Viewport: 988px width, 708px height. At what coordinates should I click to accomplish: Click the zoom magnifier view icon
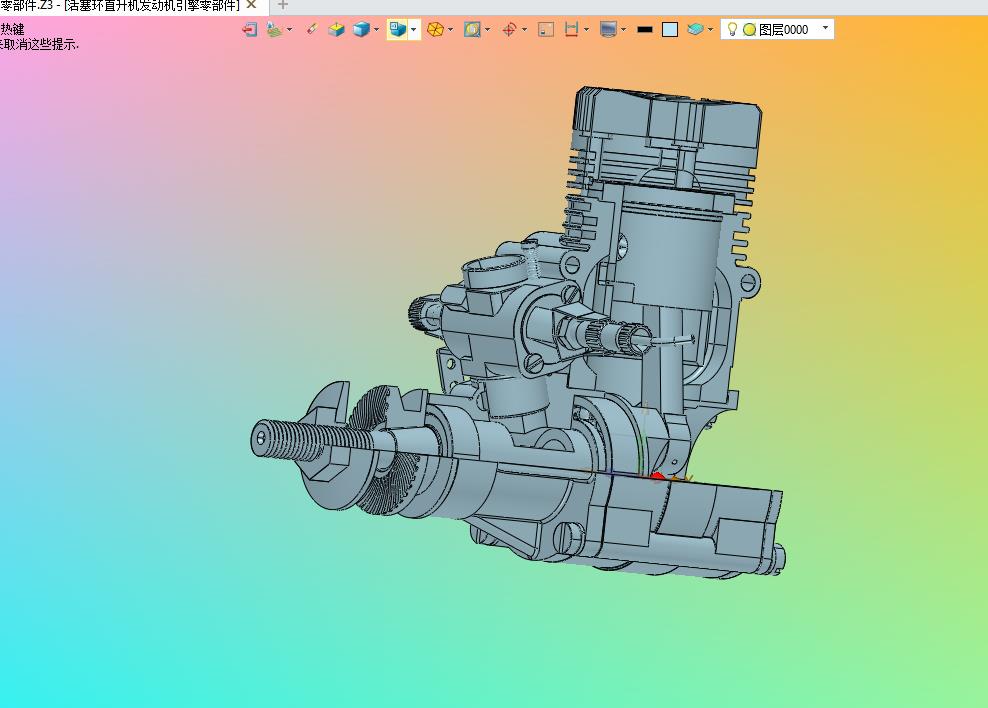pos(472,30)
